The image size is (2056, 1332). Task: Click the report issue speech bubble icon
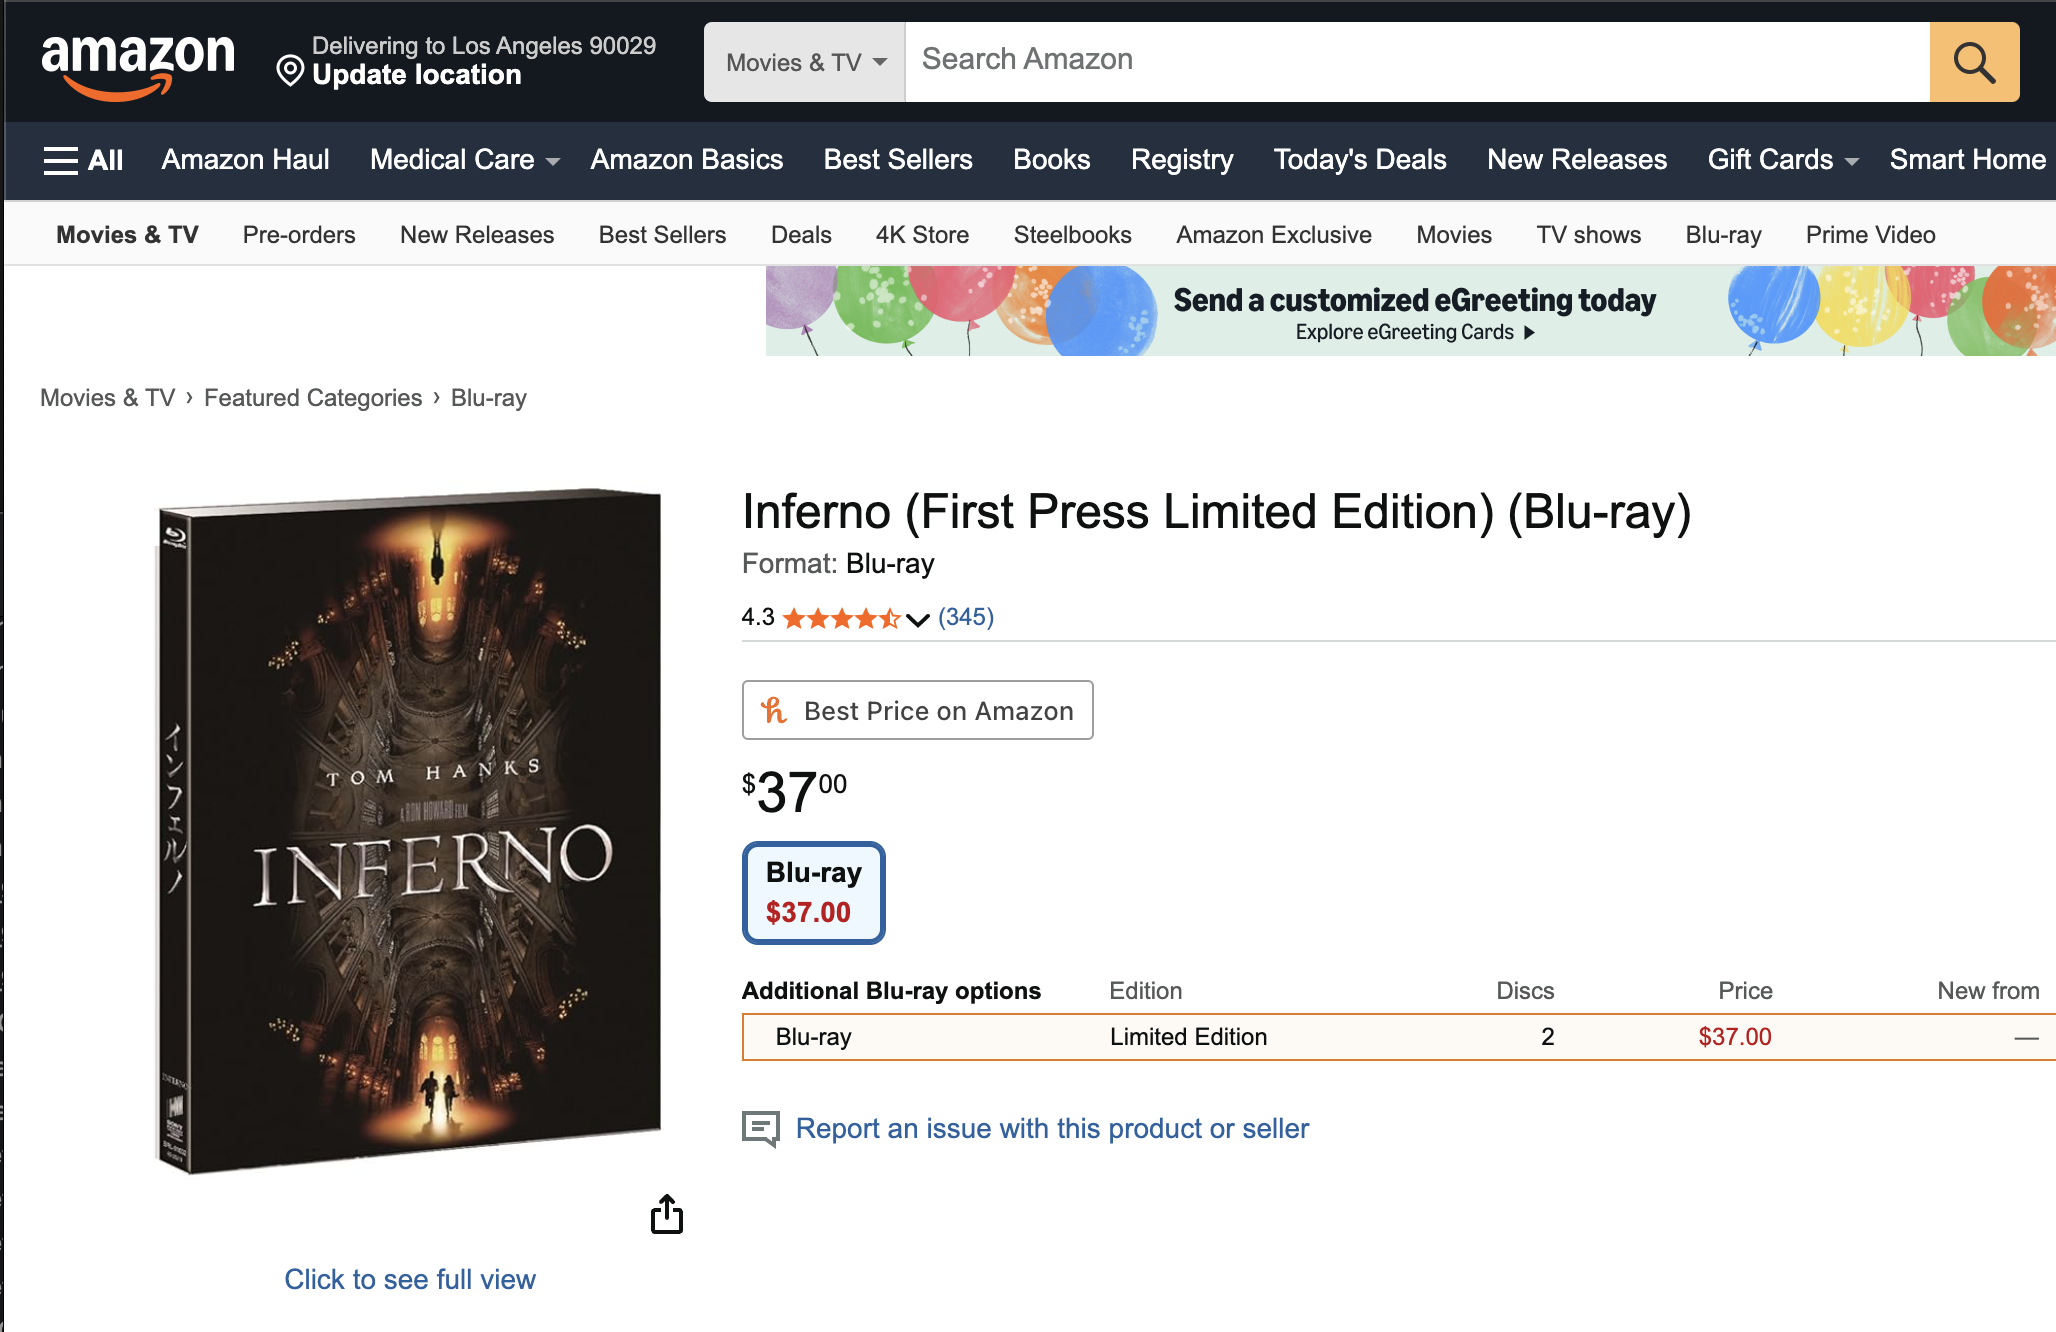[760, 1128]
